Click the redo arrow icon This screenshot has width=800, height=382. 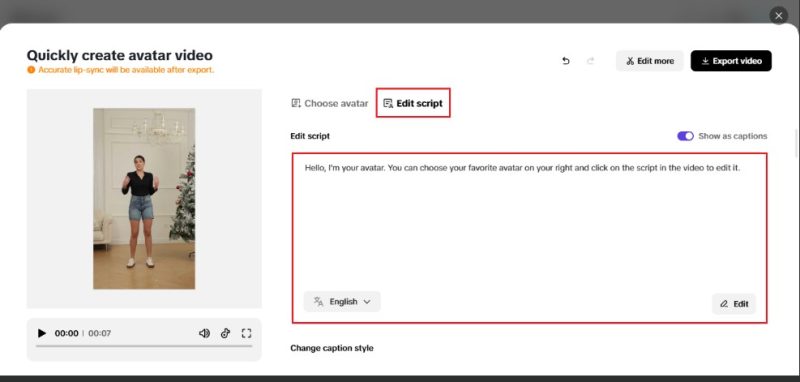[x=591, y=61]
